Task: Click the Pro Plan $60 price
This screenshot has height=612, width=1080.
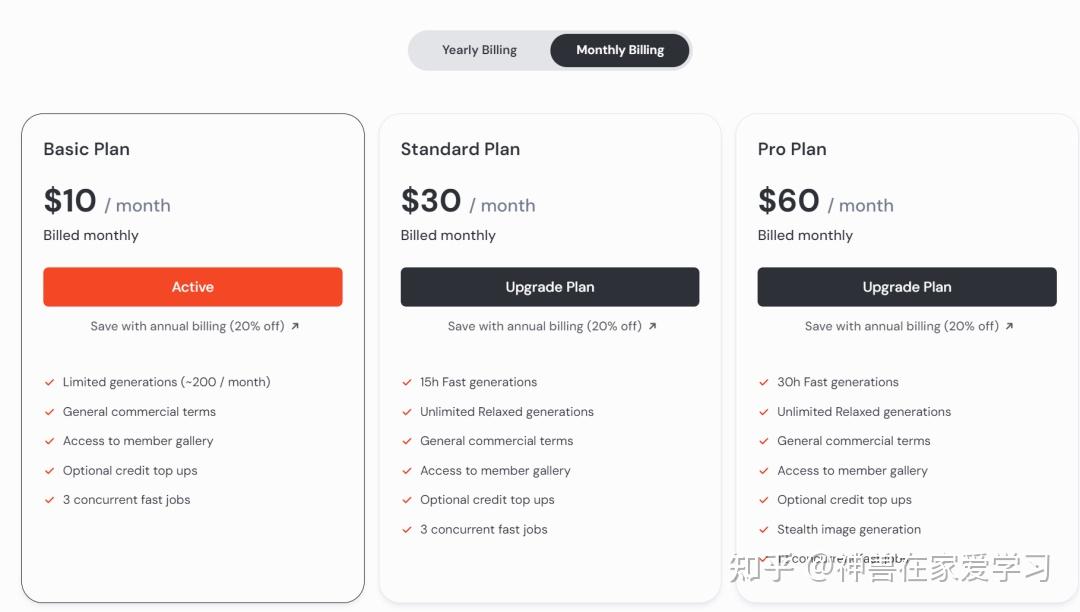Action: pyautogui.click(x=789, y=201)
